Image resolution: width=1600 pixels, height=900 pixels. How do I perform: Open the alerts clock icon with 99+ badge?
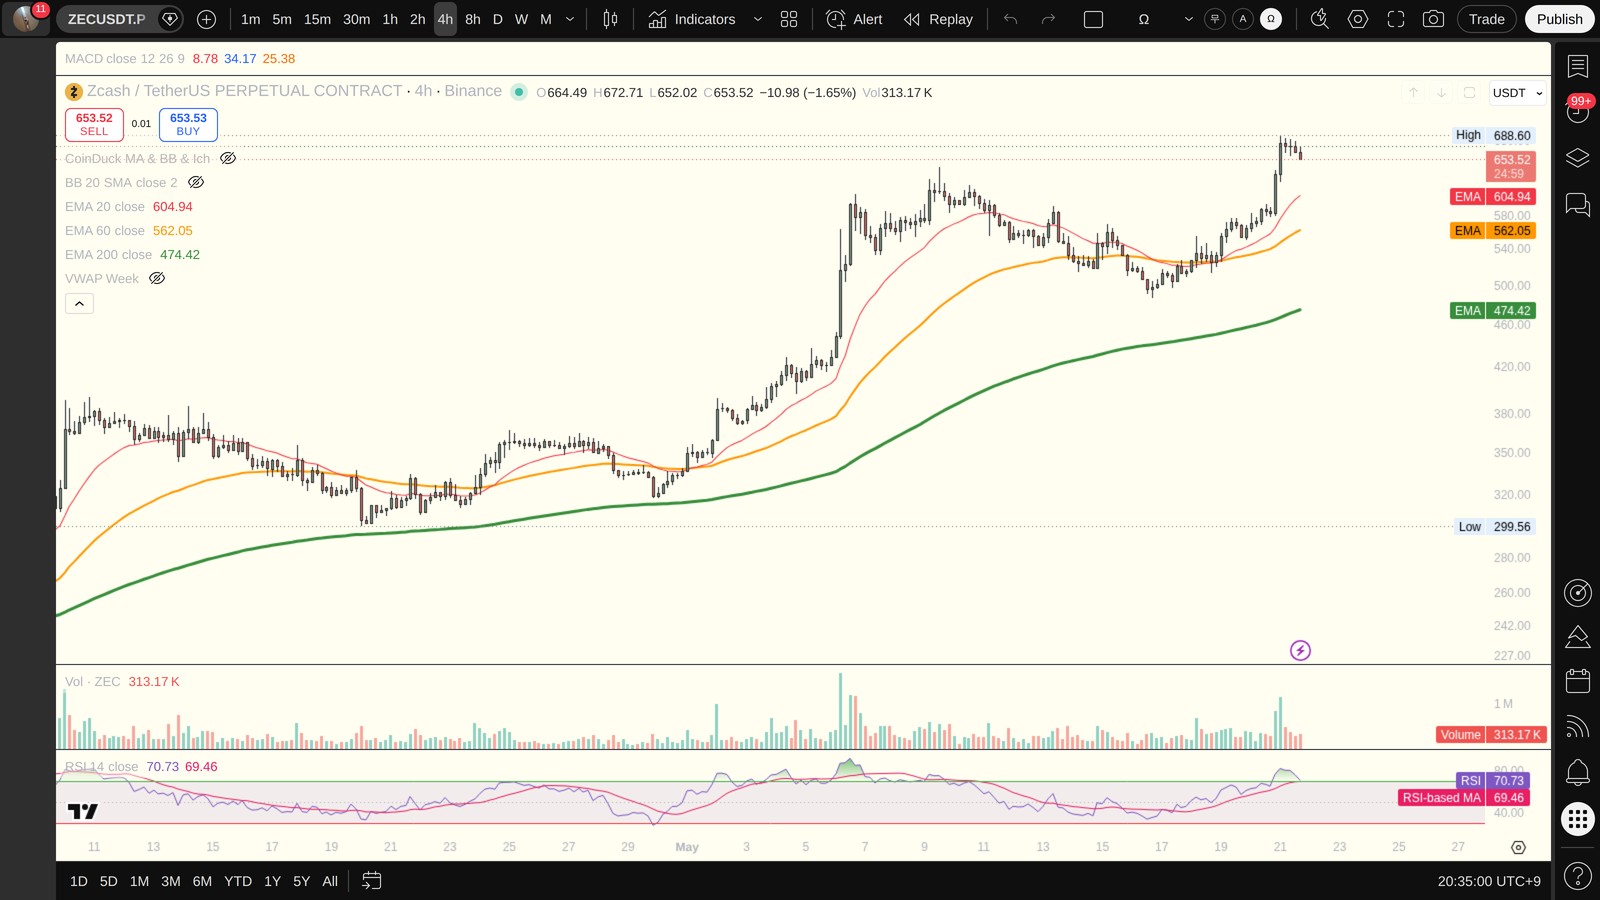pos(1578,109)
